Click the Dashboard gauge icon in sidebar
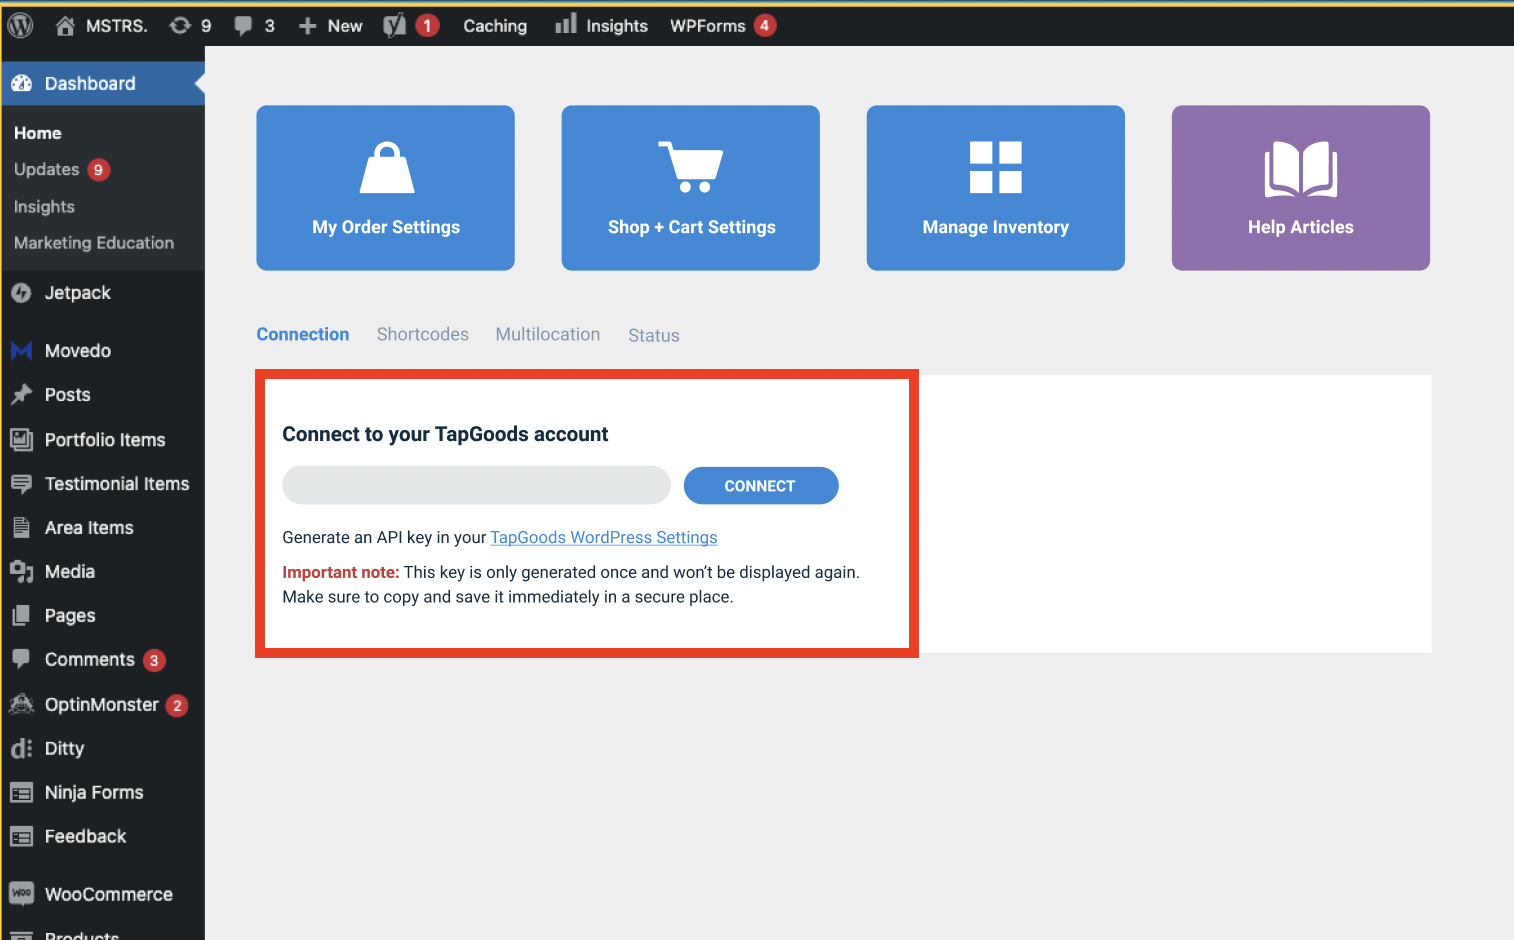 coord(22,83)
